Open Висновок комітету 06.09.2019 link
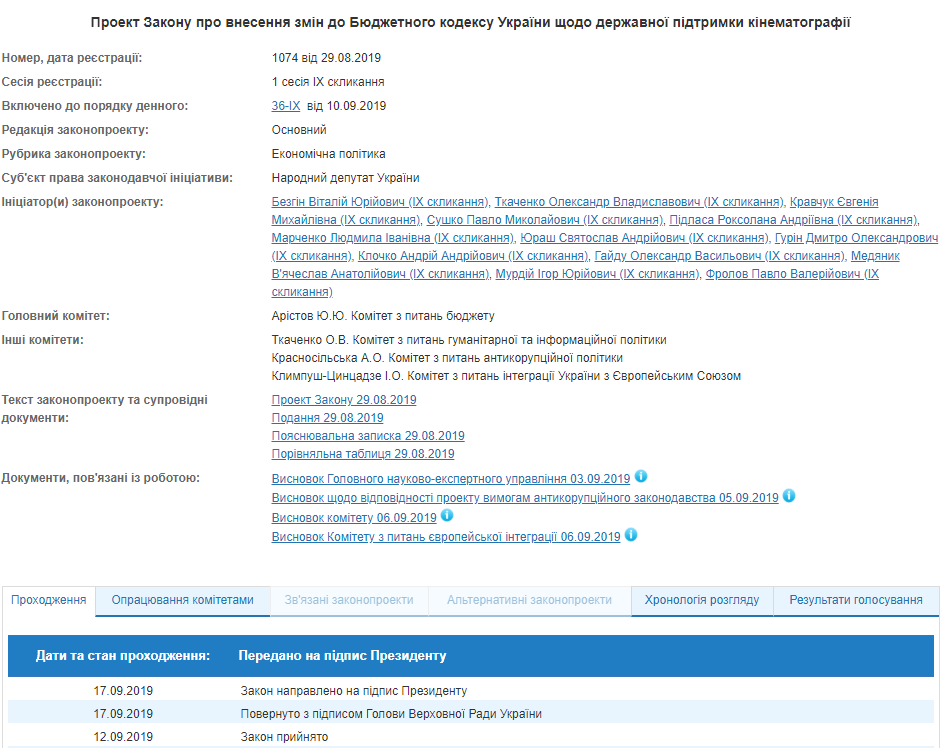 click(x=354, y=518)
